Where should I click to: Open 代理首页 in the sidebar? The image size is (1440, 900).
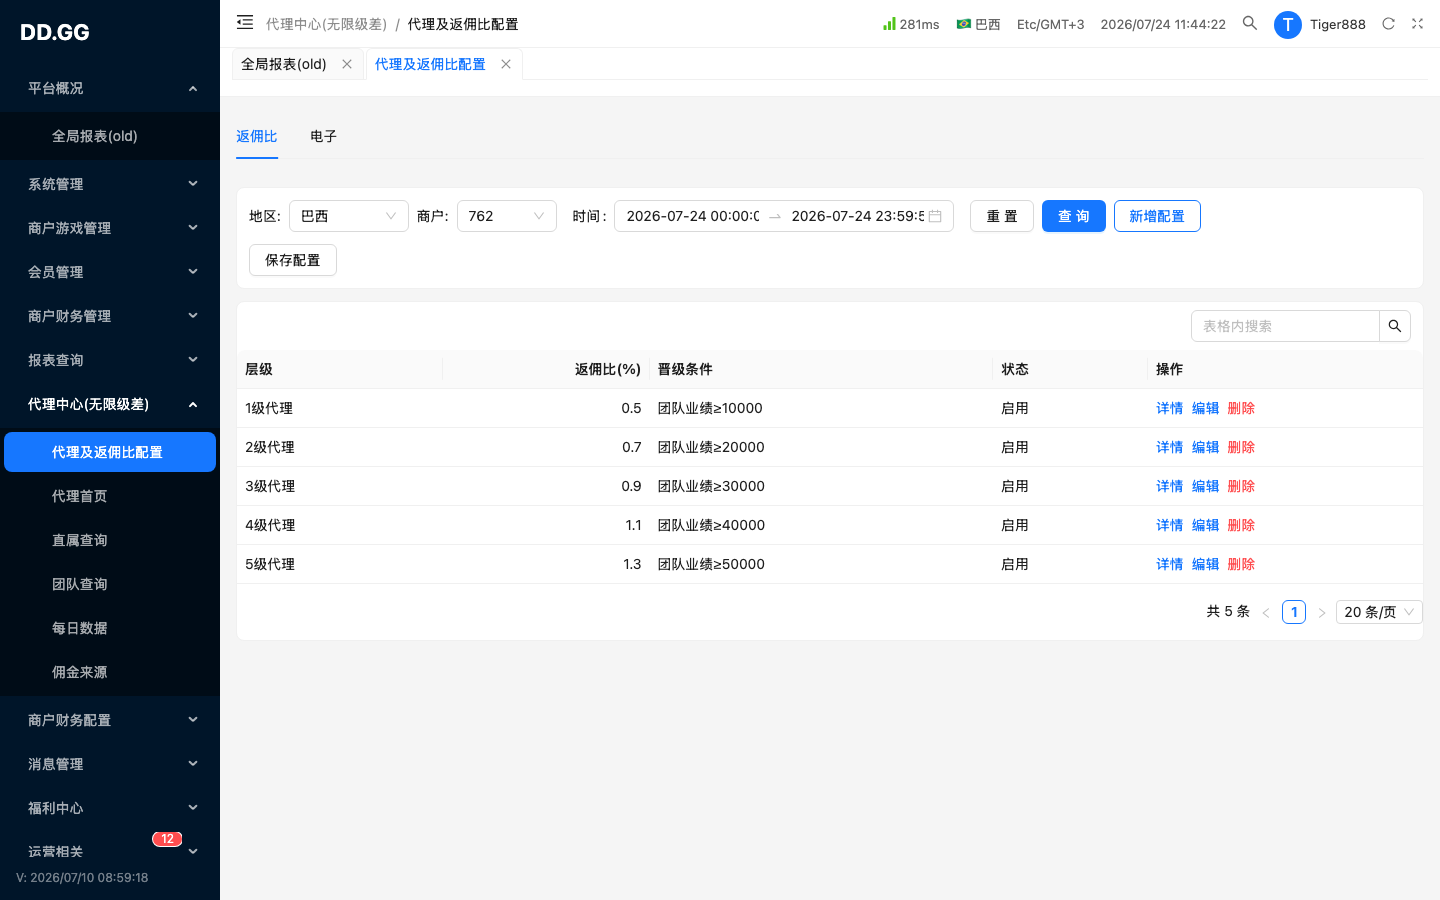click(x=110, y=496)
